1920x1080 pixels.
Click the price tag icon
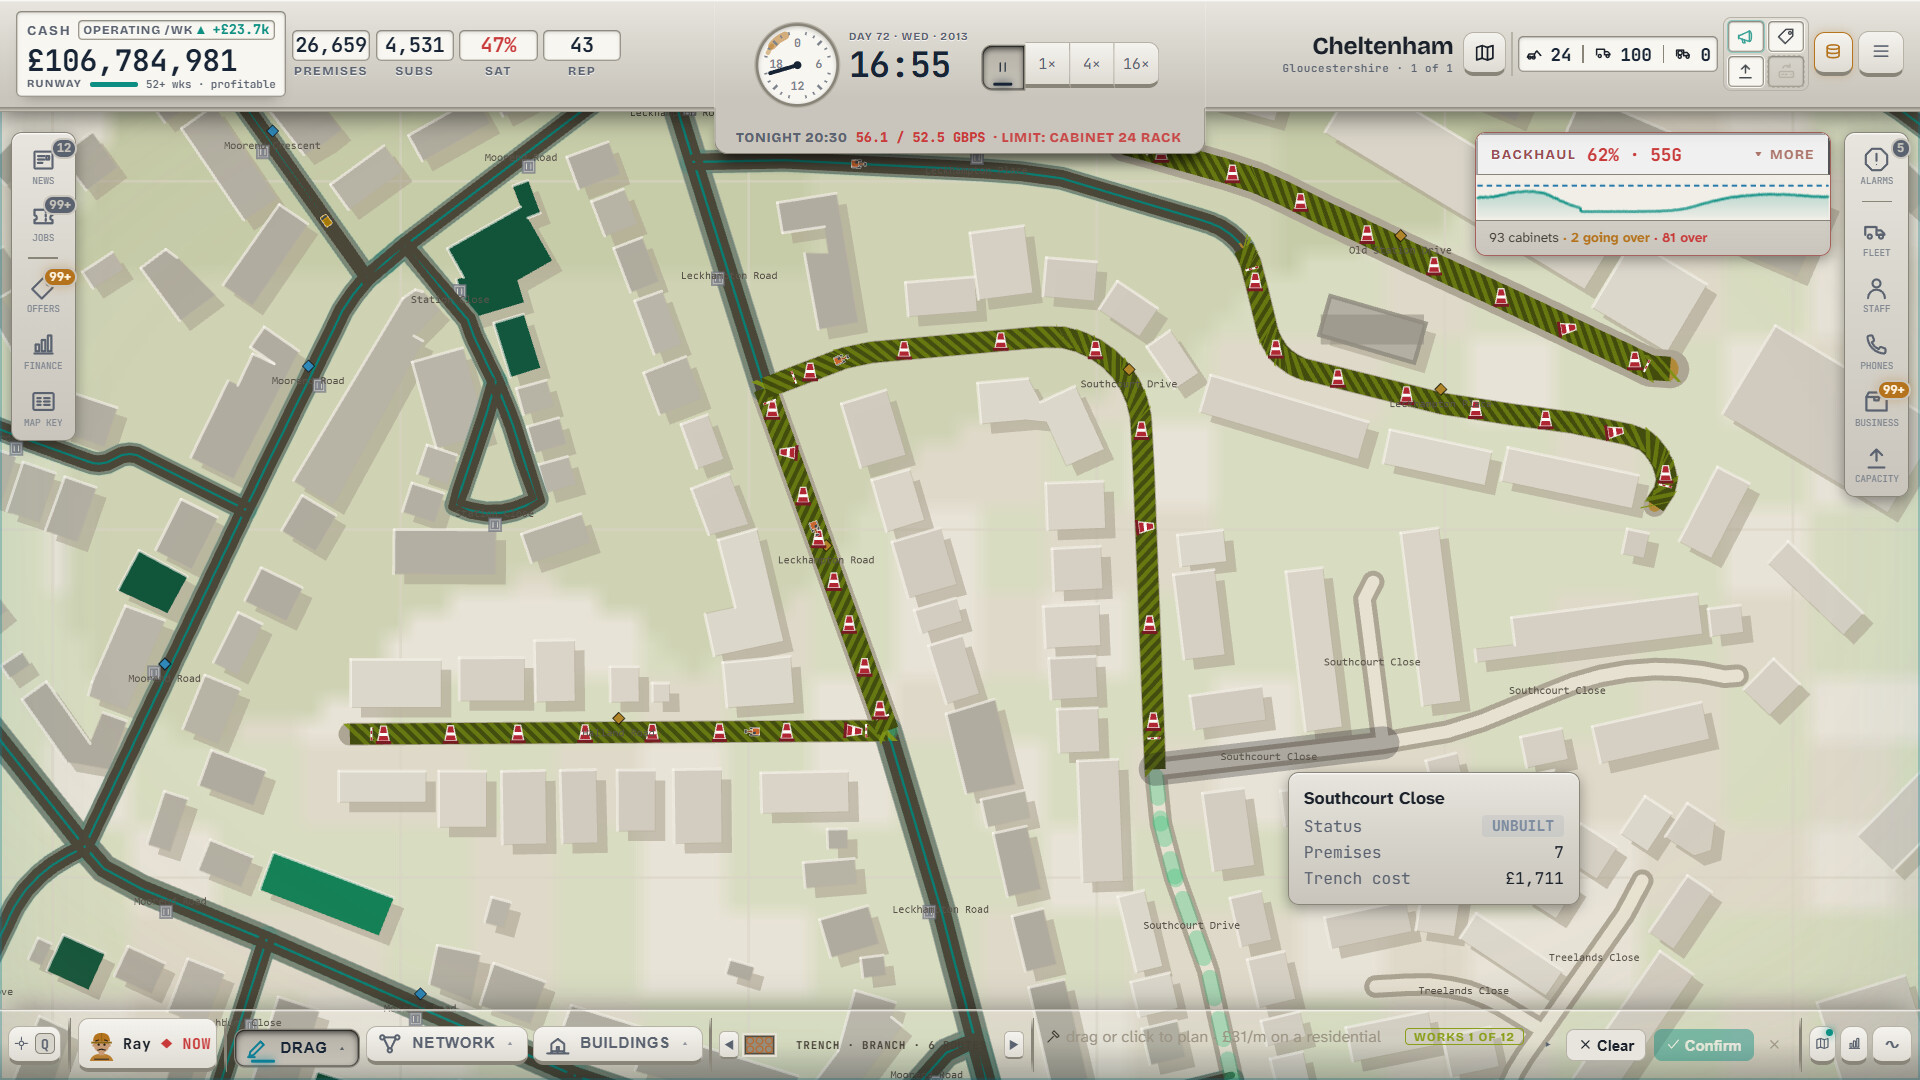coord(1785,37)
